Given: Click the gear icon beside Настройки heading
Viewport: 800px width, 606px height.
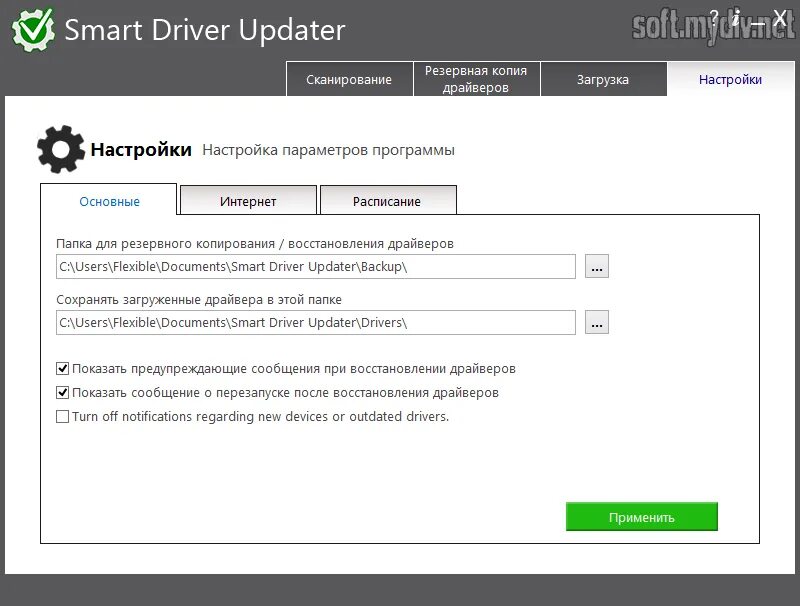Looking at the screenshot, I should click(61, 149).
